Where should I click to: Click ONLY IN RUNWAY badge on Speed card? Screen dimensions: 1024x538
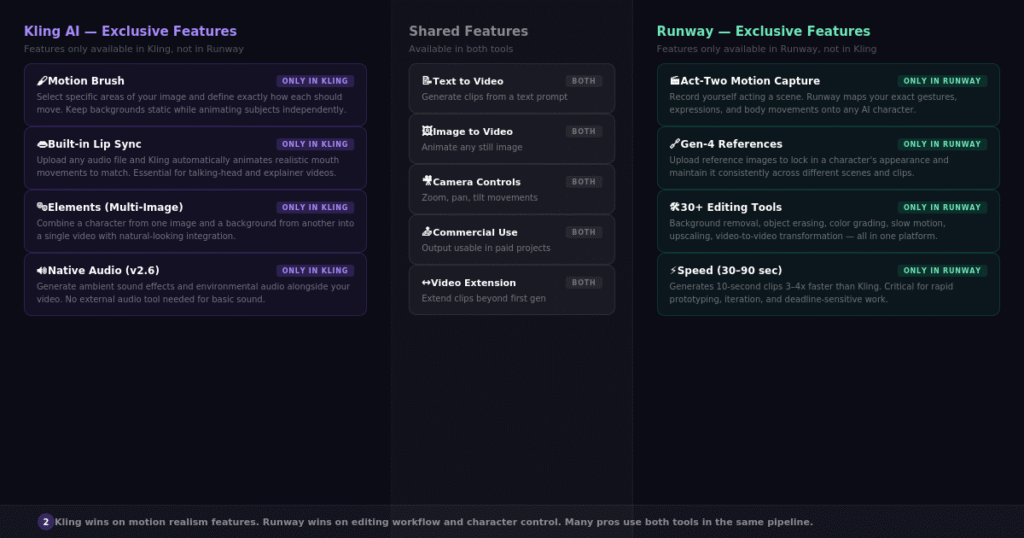point(942,270)
